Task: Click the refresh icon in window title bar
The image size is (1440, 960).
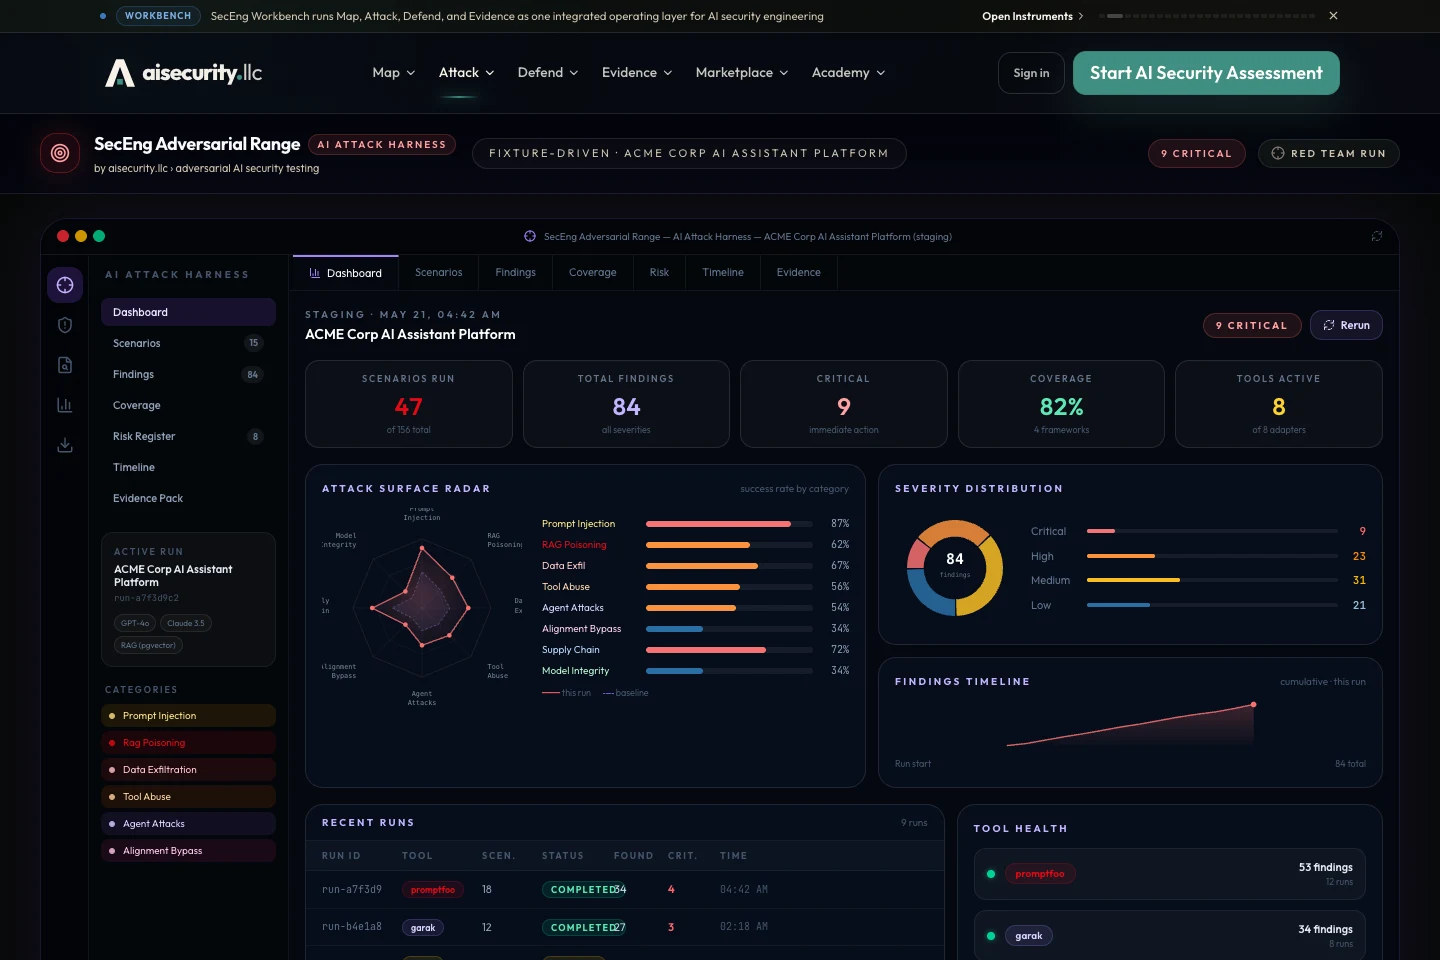Action: click(x=1377, y=236)
